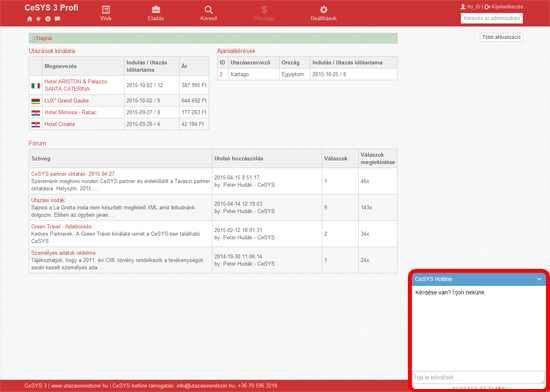Image resolution: width=550 pixels, height=392 pixels.
Task: Open the Hotel Mimosa - Rabac offer
Action: (70, 113)
